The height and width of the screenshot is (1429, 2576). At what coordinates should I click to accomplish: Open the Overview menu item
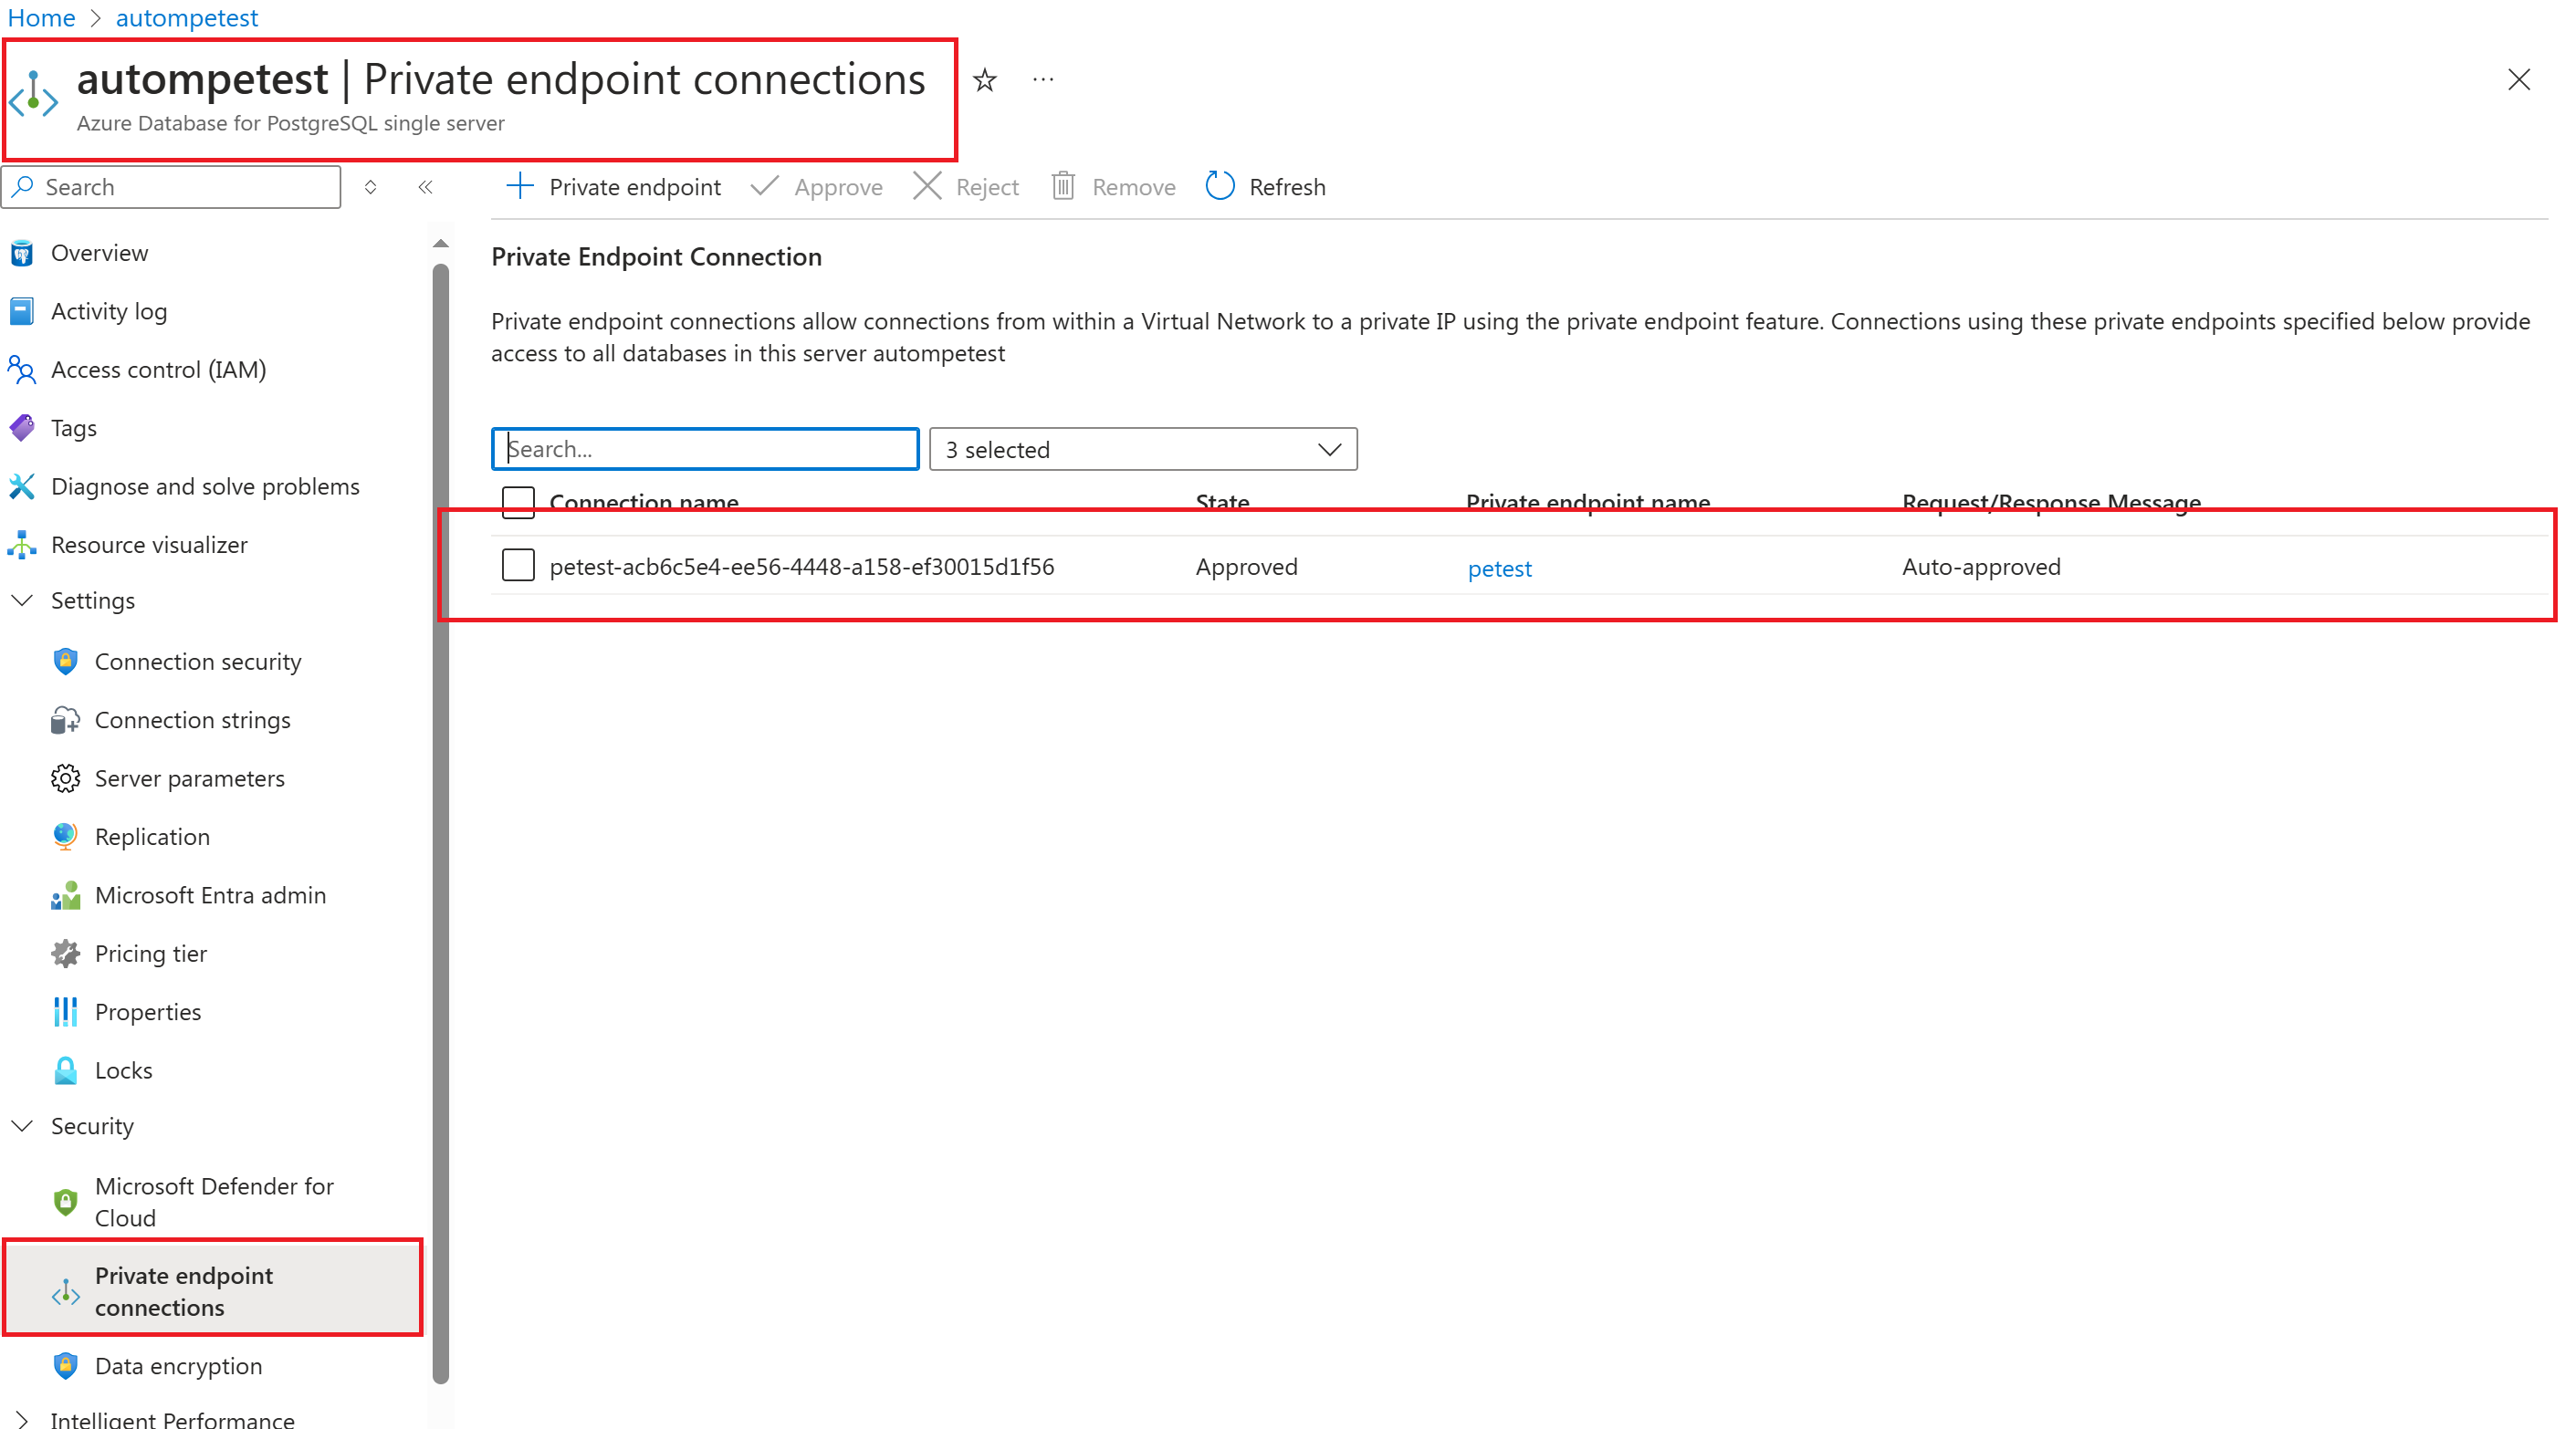[x=99, y=253]
